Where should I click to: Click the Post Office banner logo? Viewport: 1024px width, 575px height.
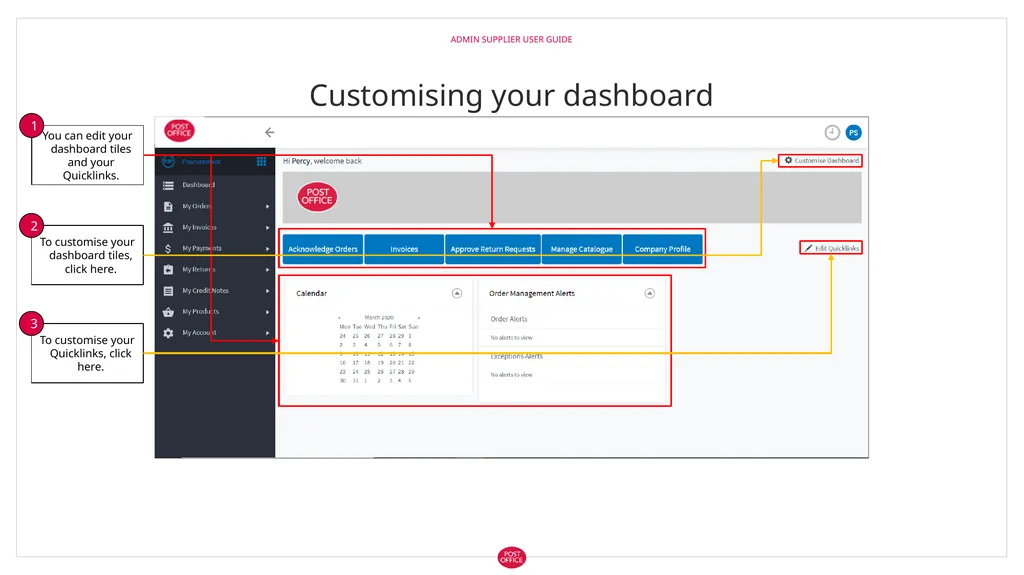317,197
